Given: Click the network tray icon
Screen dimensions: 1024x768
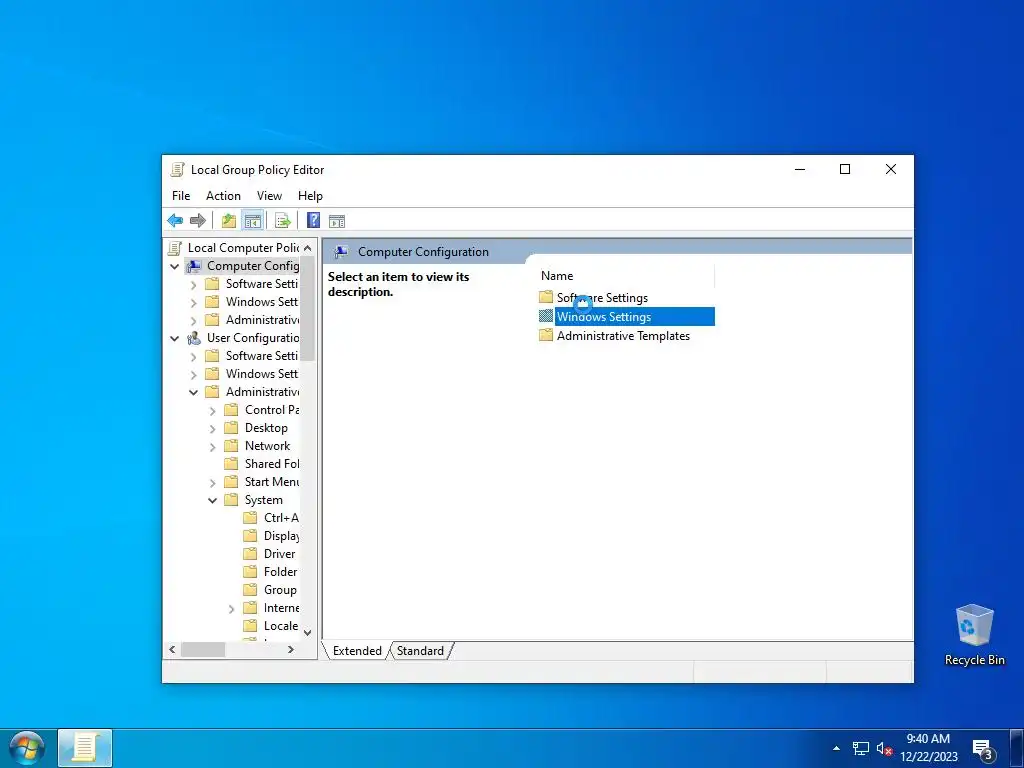Looking at the screenshot, I should (x=861, y=748).
